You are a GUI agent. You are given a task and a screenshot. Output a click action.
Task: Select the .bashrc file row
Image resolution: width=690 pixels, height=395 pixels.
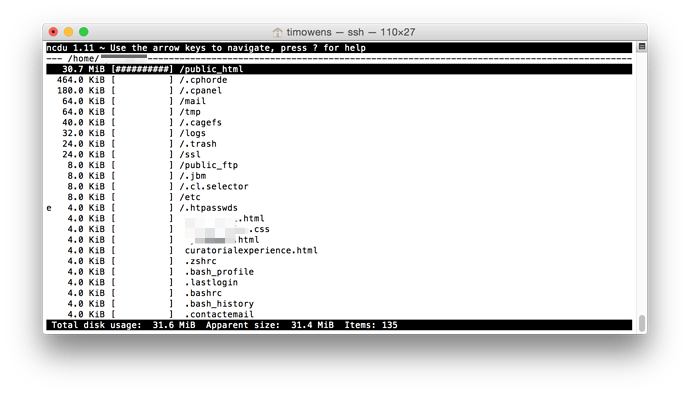point(339,293)
